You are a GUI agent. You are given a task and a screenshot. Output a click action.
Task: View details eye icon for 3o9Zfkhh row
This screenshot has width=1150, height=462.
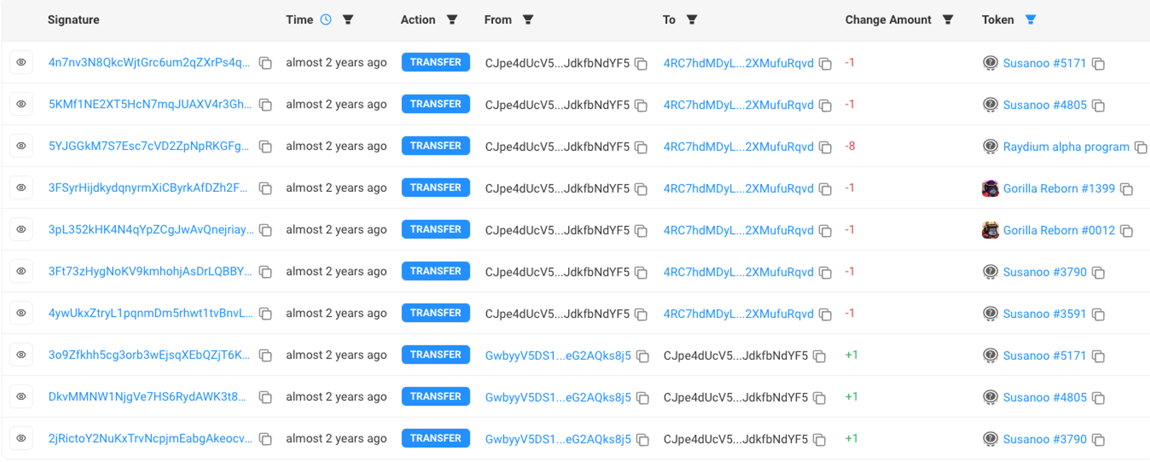click(x=21, y=356)
